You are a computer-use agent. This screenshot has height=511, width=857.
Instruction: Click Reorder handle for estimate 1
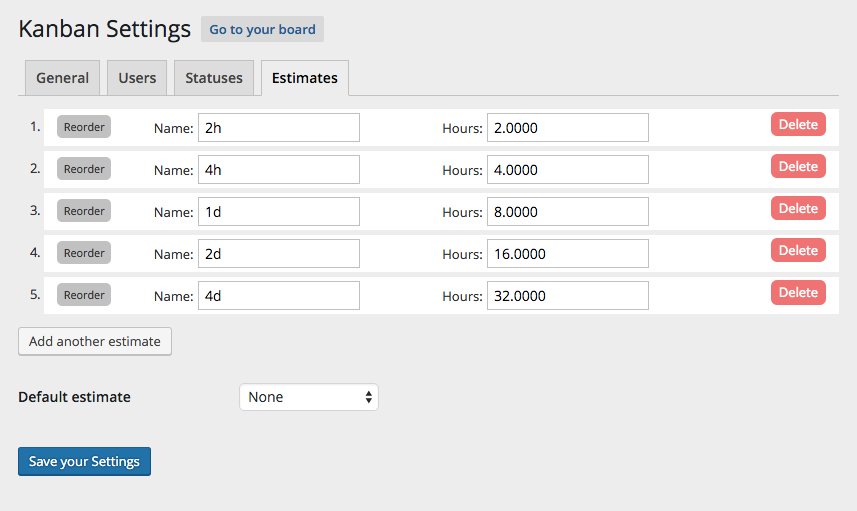pos(84,127)
